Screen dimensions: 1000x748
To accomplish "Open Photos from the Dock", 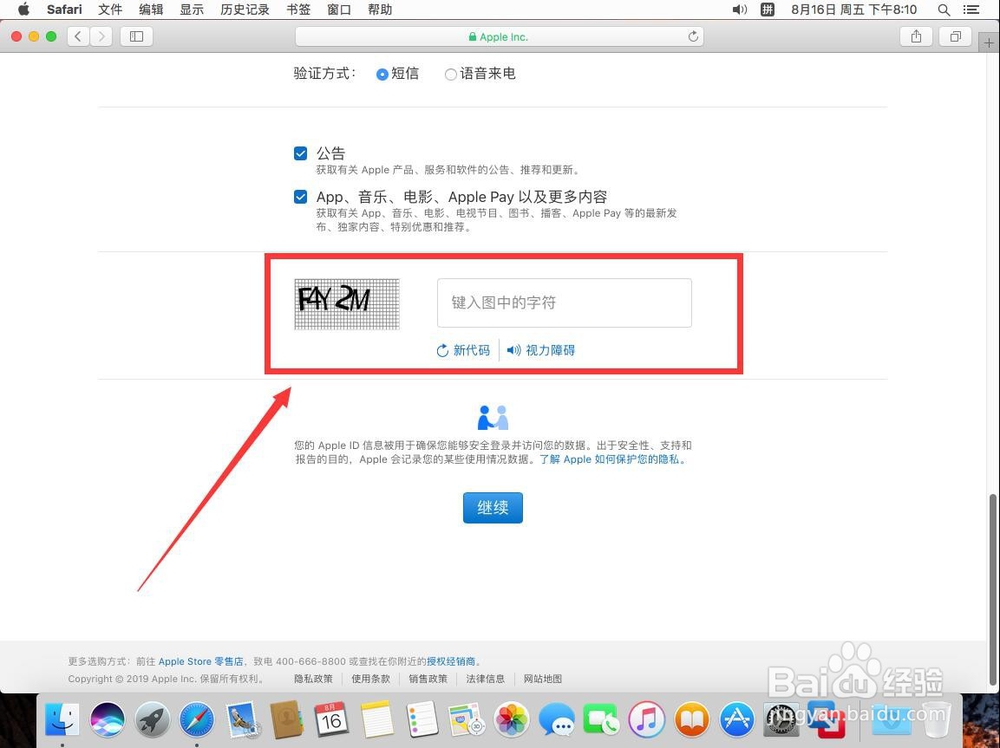I will [x=511, y=720].
